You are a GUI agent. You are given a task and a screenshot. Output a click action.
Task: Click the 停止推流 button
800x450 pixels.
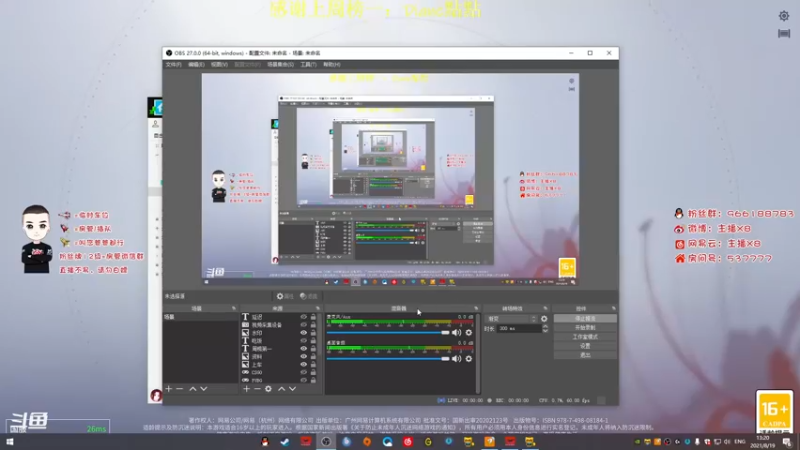tap(585, 318)
